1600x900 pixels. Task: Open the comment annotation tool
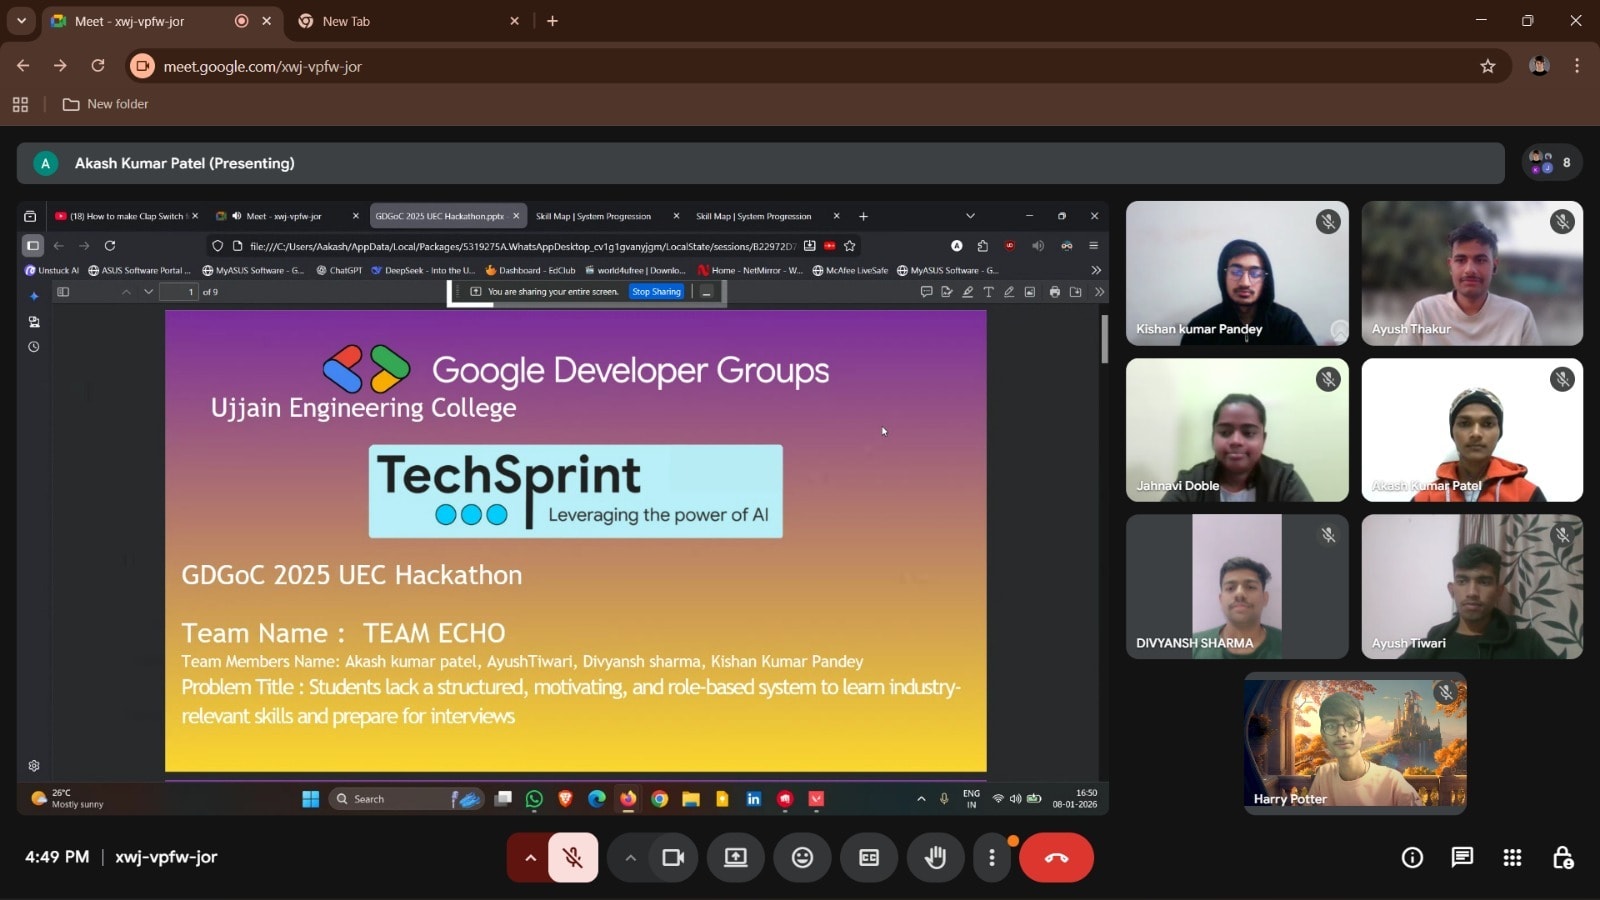(927, 292)
